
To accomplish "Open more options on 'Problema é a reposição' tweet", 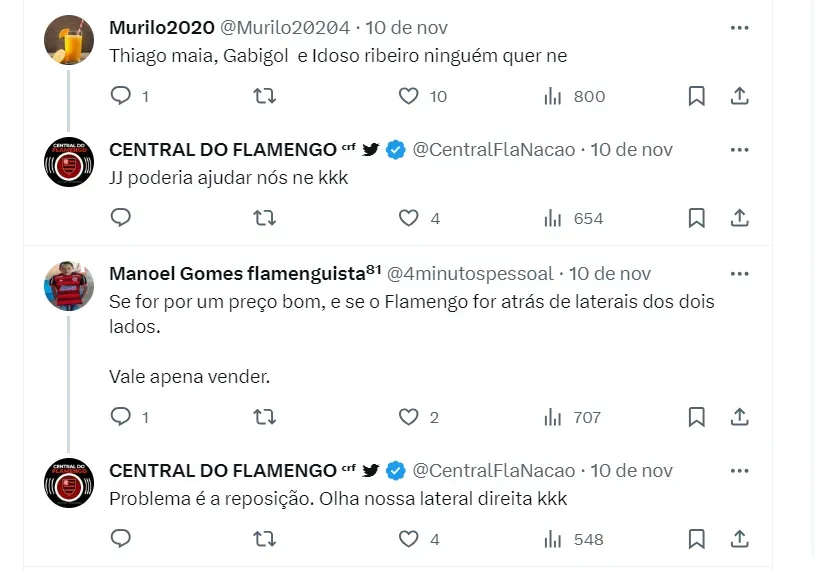I will [x=739, y=470].
